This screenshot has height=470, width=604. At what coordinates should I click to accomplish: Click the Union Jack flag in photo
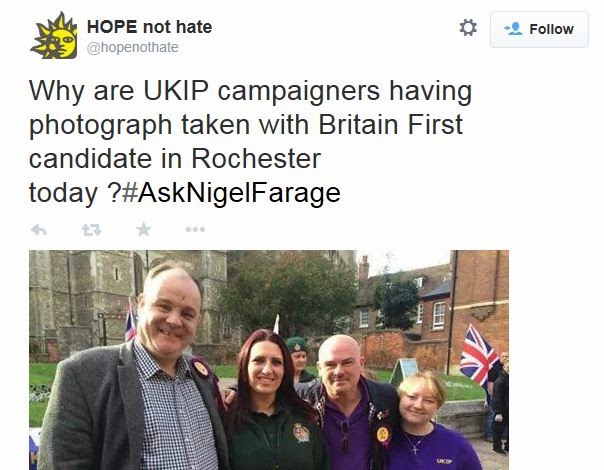point(477,355)
